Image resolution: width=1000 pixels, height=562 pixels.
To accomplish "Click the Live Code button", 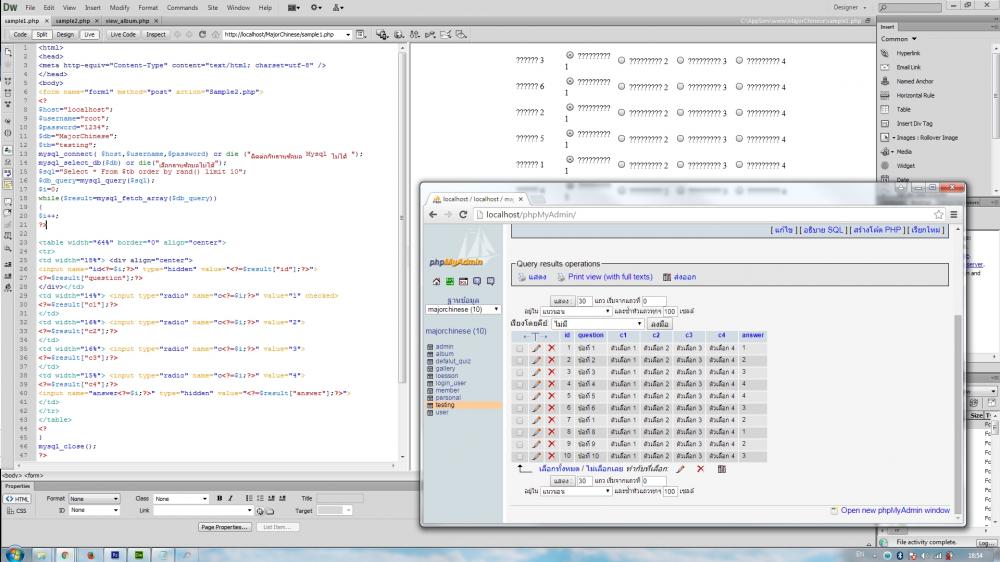I will click(x=122, y=34).
